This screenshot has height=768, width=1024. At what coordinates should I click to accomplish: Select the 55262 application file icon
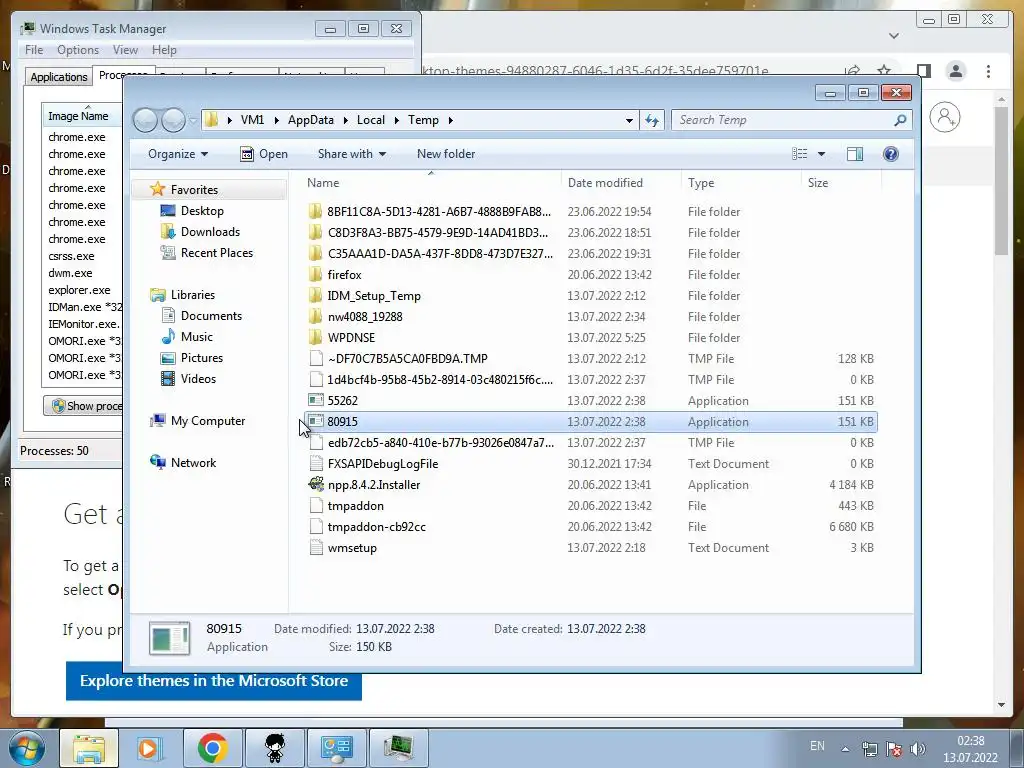click(x=316, y=400)
